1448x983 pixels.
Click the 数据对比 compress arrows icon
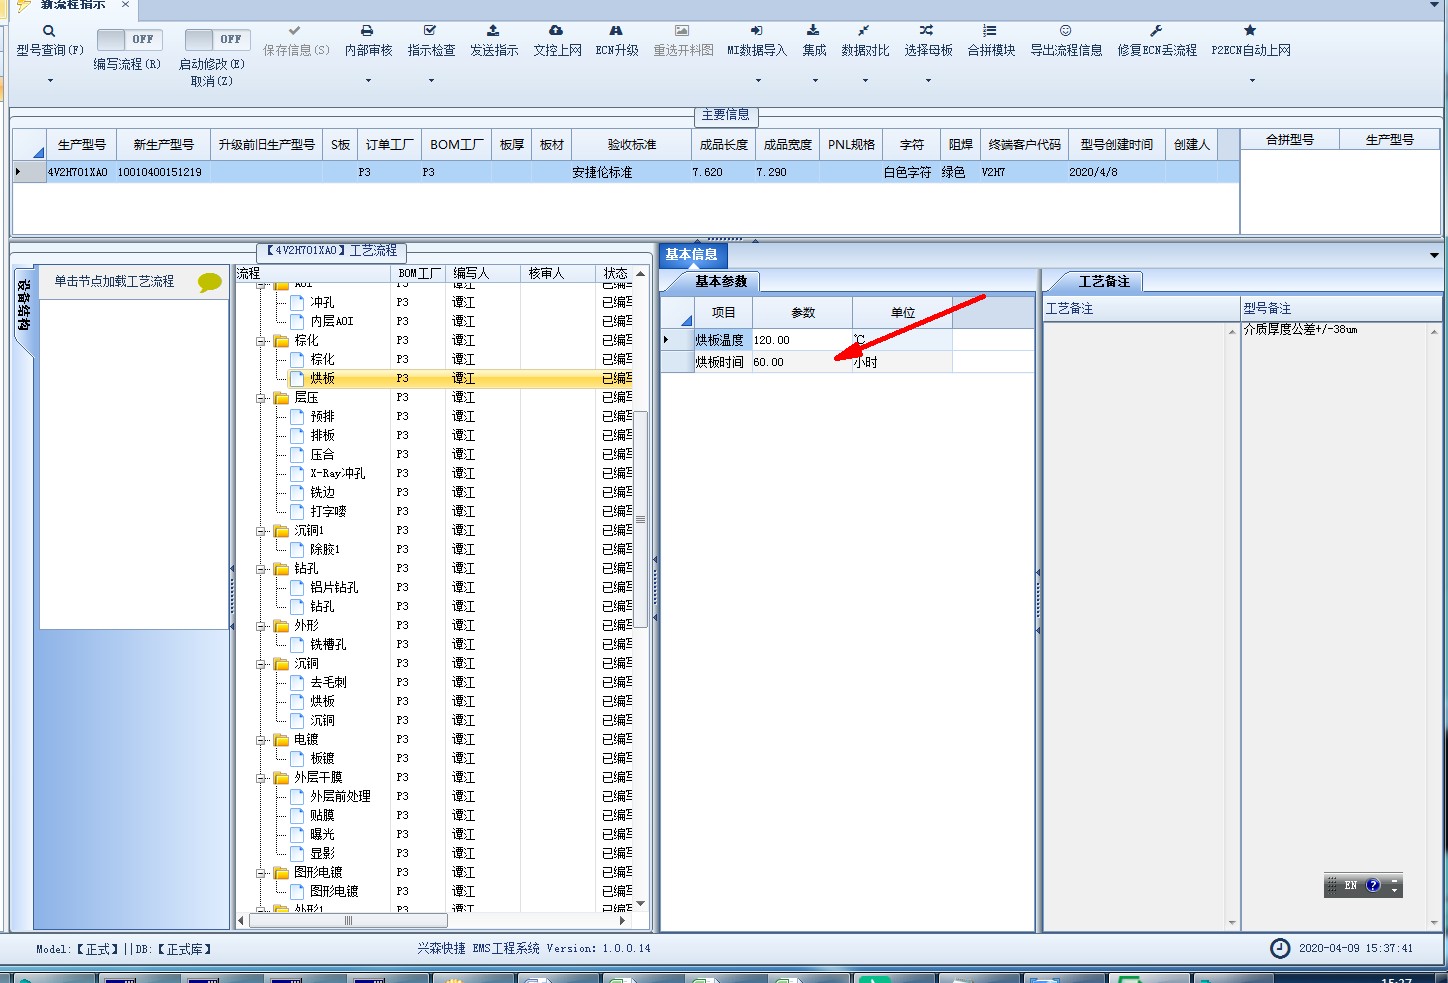pyautogui.click(x=864, y=31)
